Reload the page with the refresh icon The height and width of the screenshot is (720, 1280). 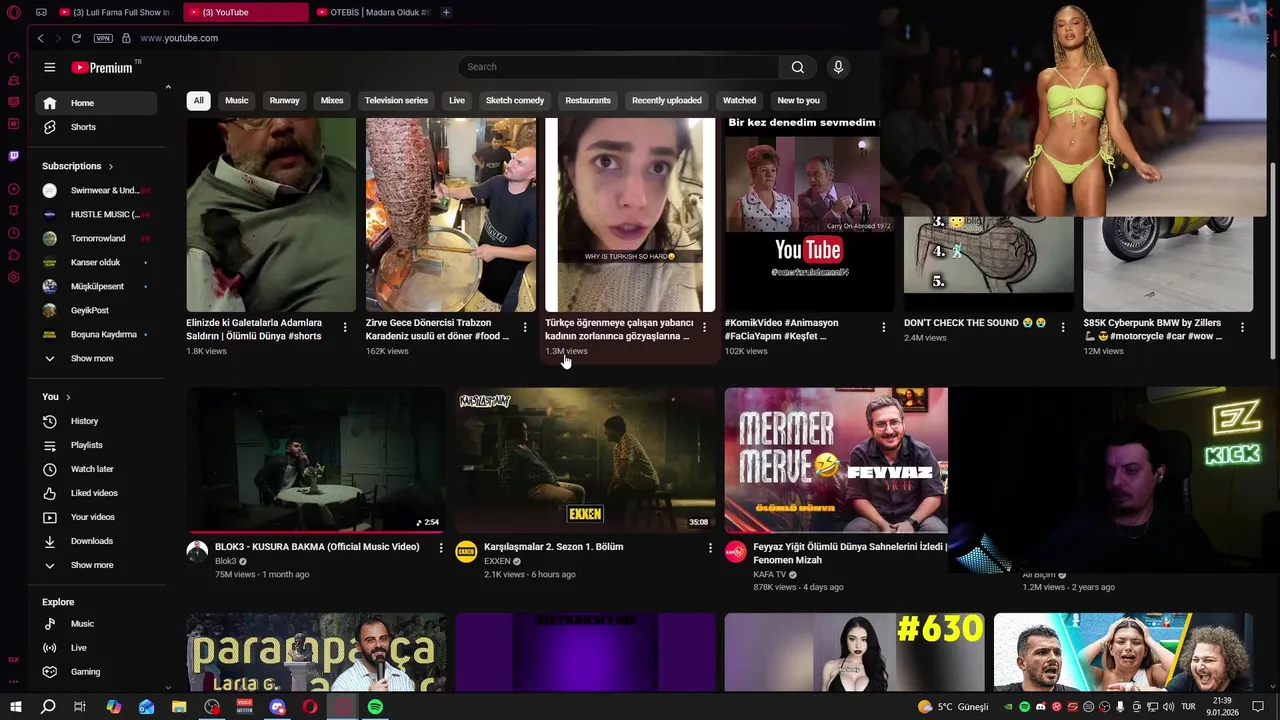(76, 38)
